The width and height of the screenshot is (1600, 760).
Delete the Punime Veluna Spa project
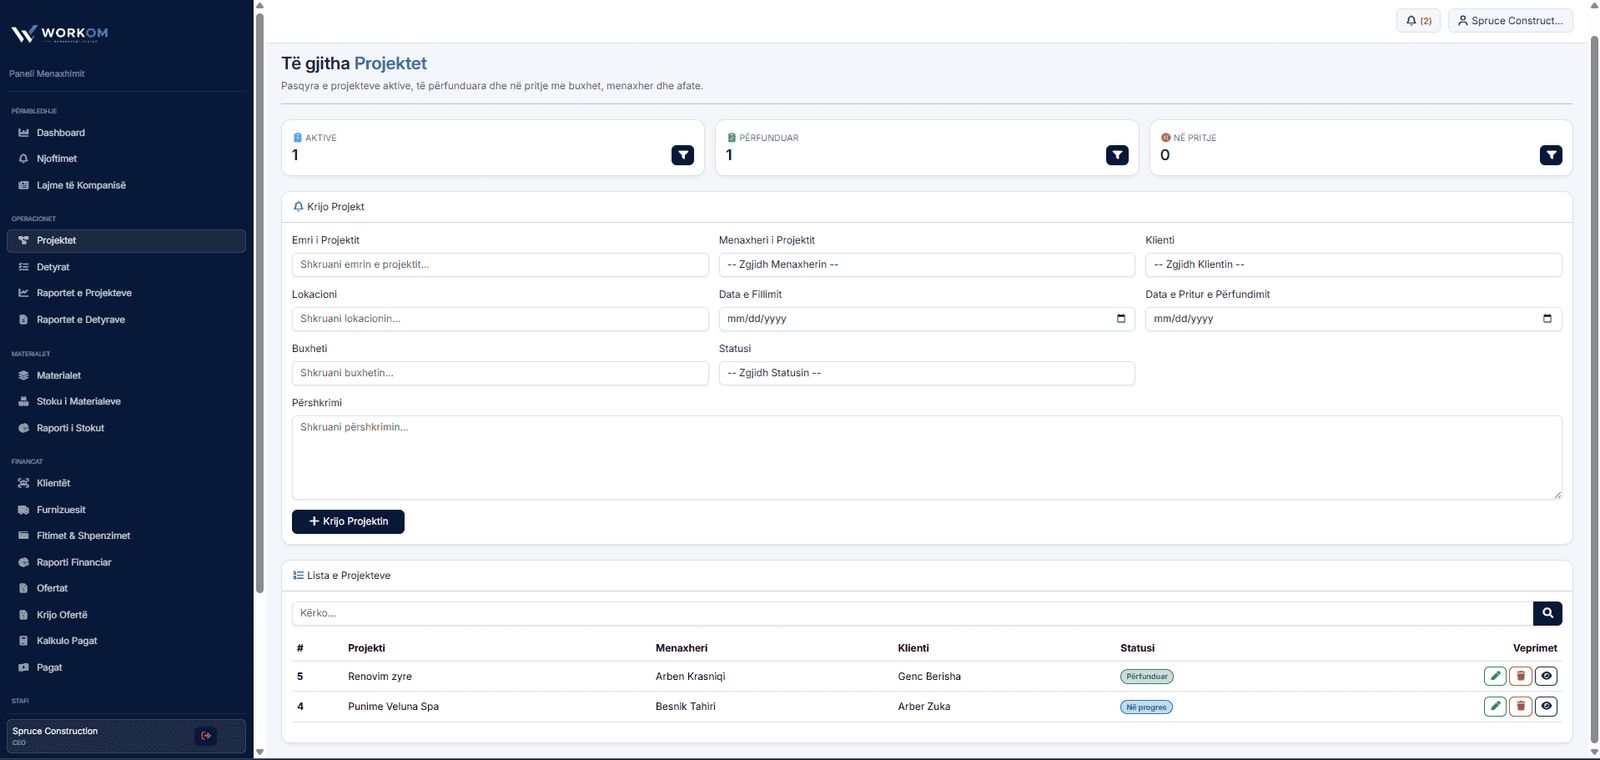(x=1521, y=706)
